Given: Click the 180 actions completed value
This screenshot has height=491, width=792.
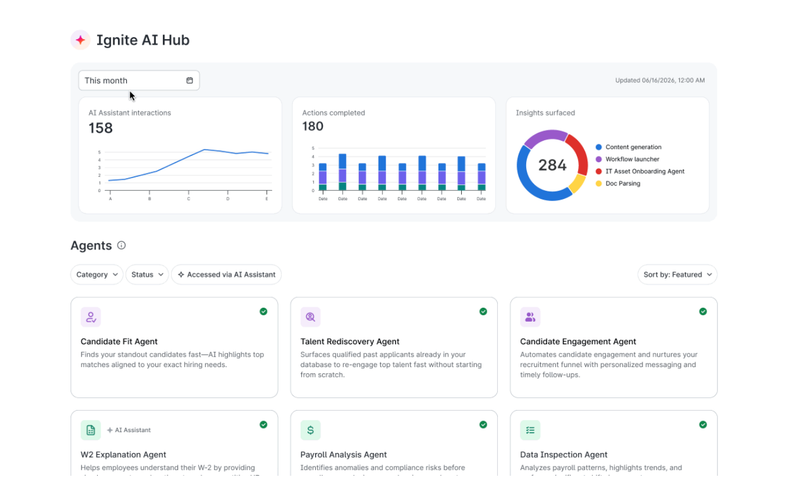Looking at the screenshot, I should coord(313,126).
